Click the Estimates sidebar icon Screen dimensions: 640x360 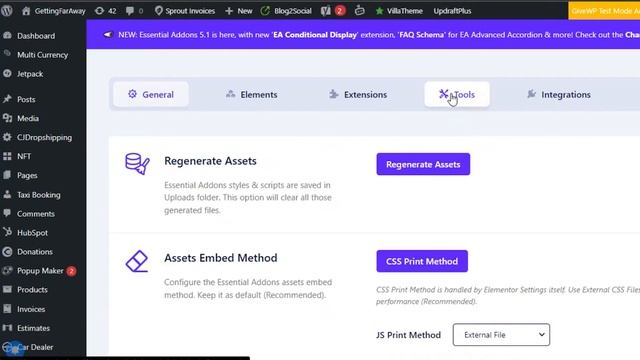coord(7,328)
